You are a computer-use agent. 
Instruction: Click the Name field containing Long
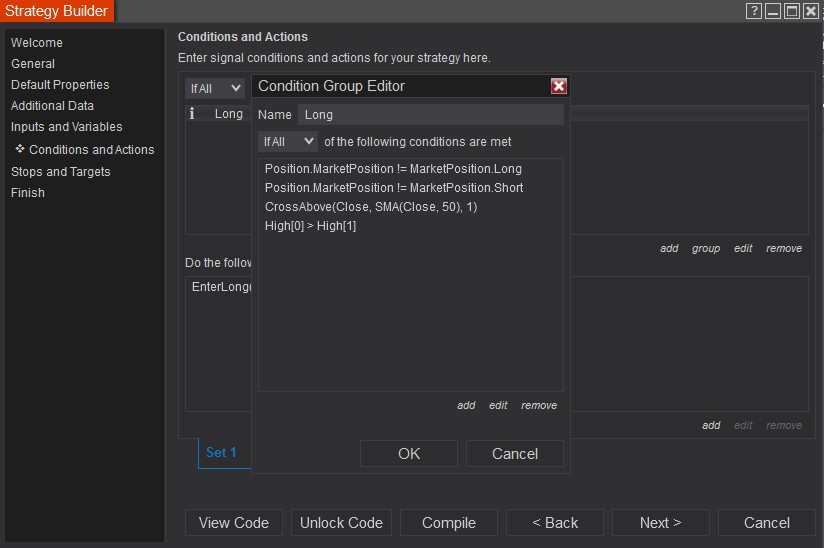(430, 115)
